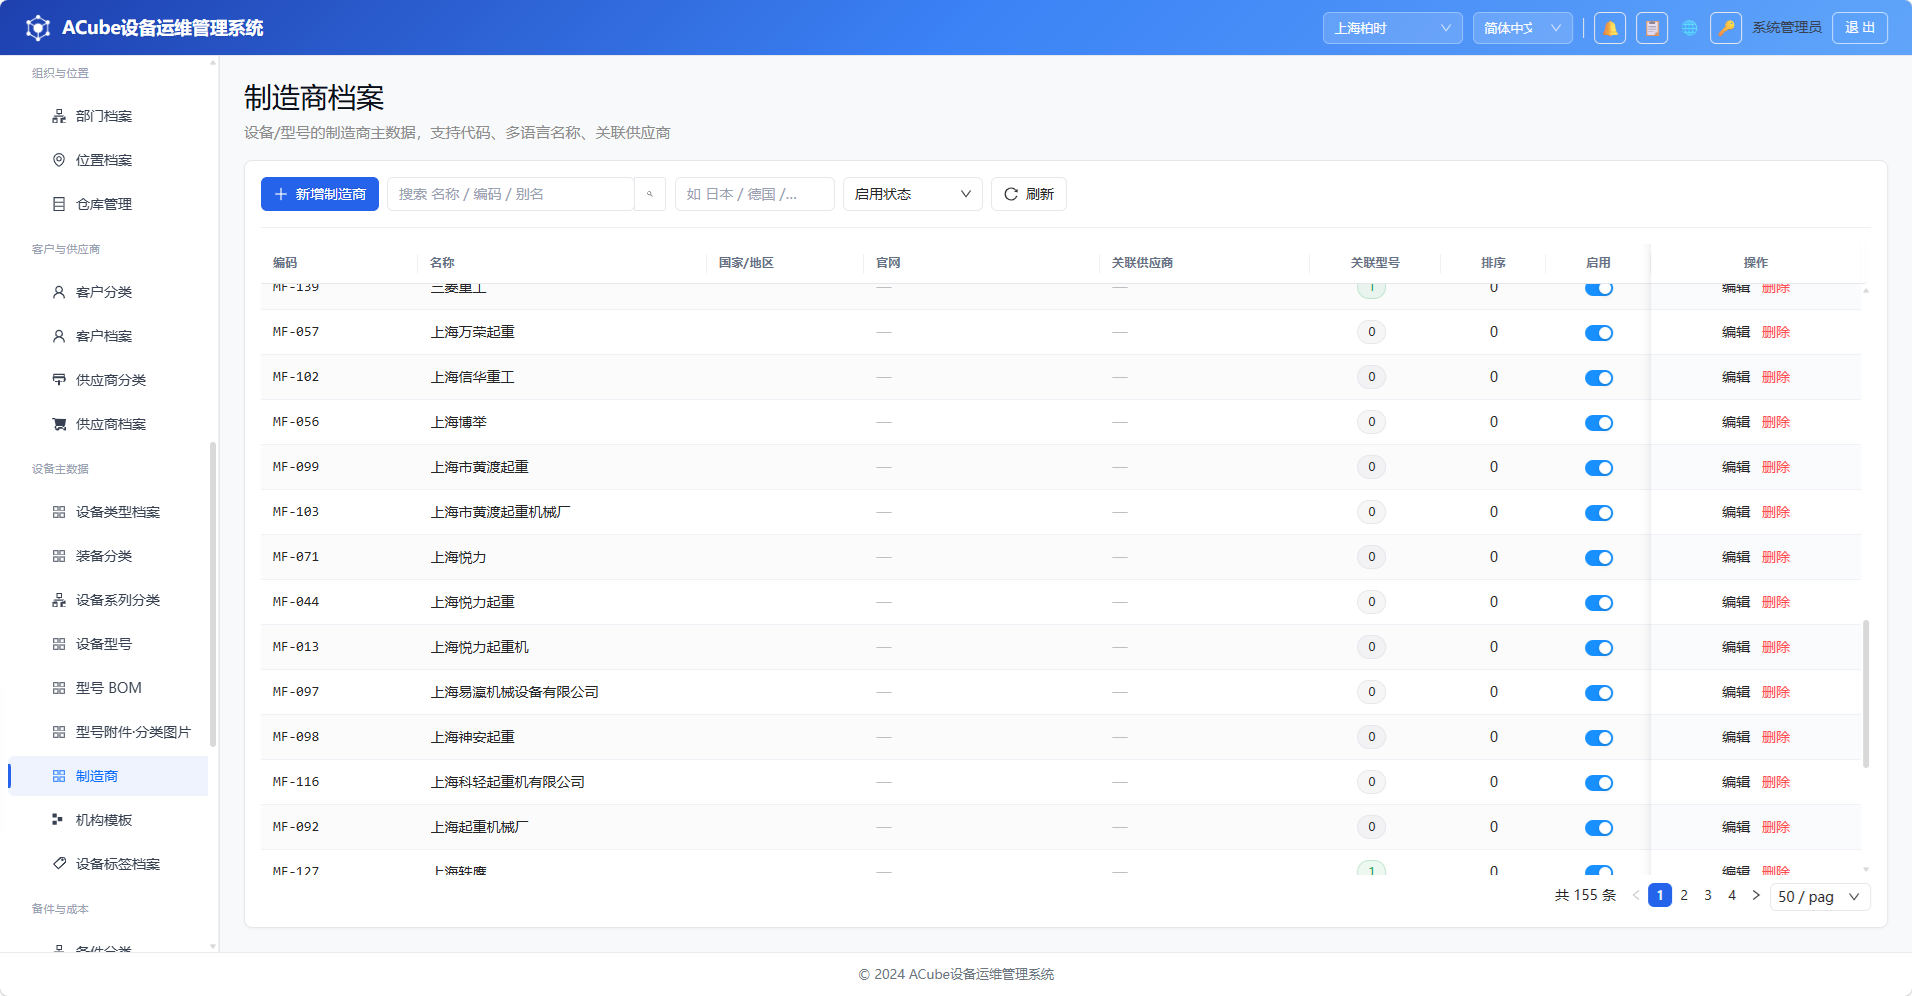This screenshot has height=996, width=1912.
Task: Click the globe language icon
Action: coord(1690,28)
